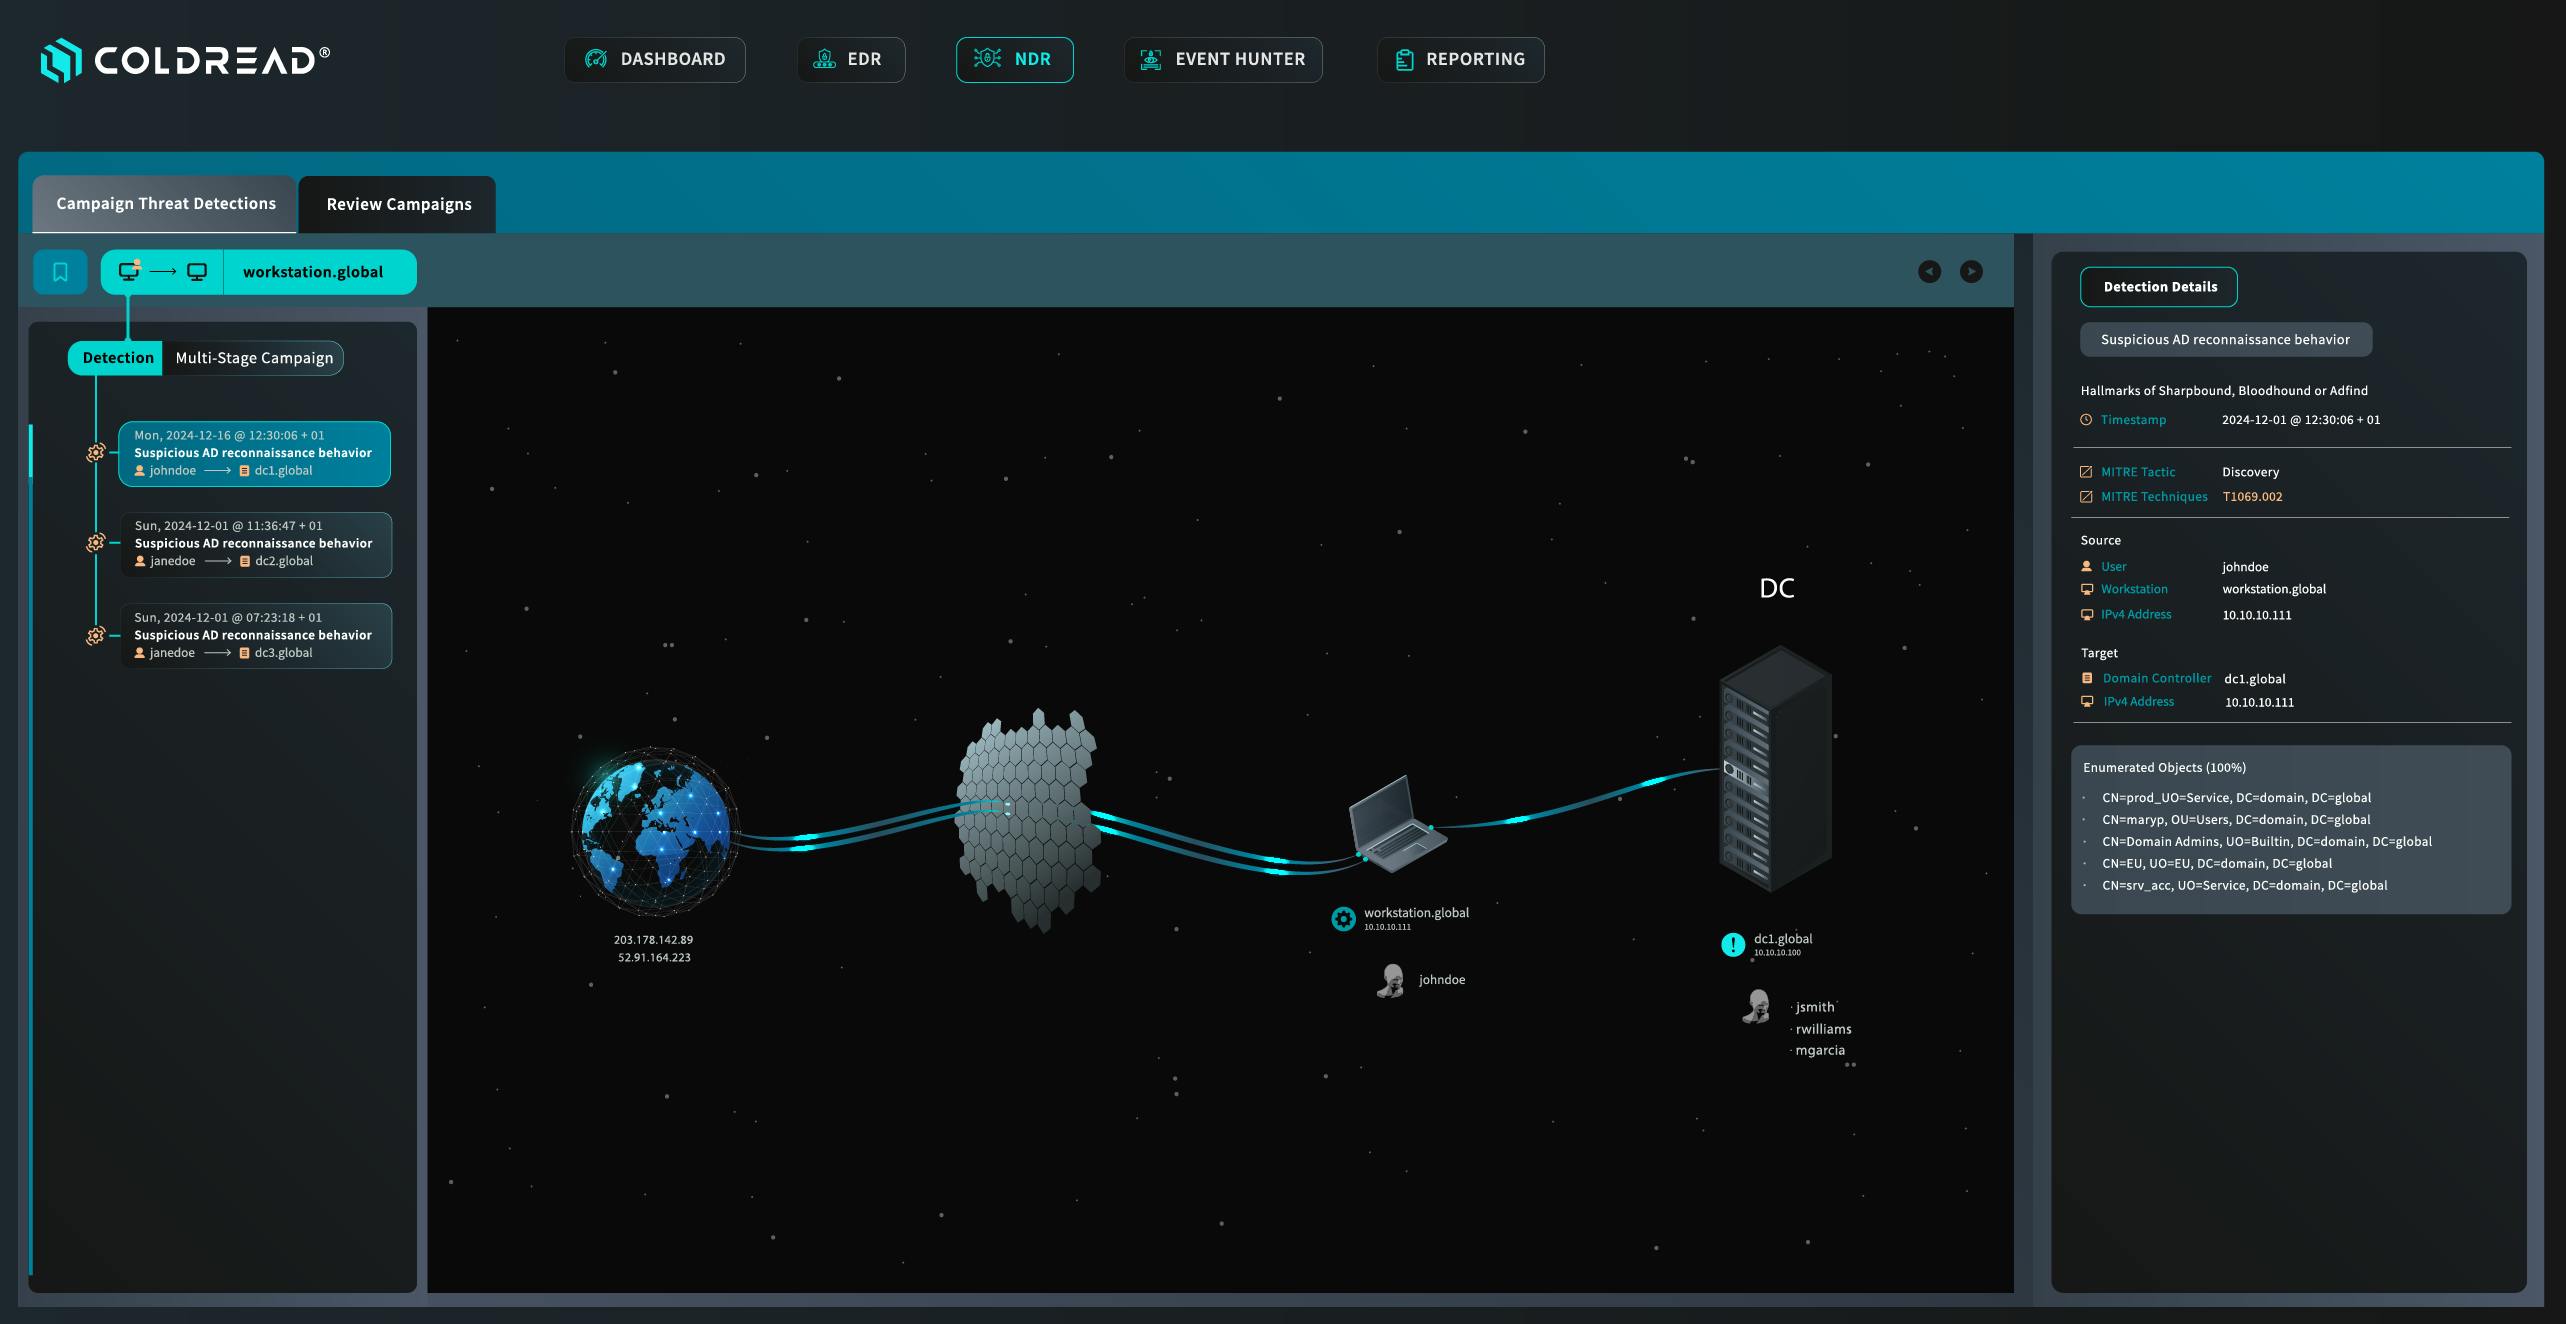The width and height of the screenshot is (2566, 1324).
Task: Select the janedoe to dc2.global detection
Action: pyautogui.click(x=256, y=544)
